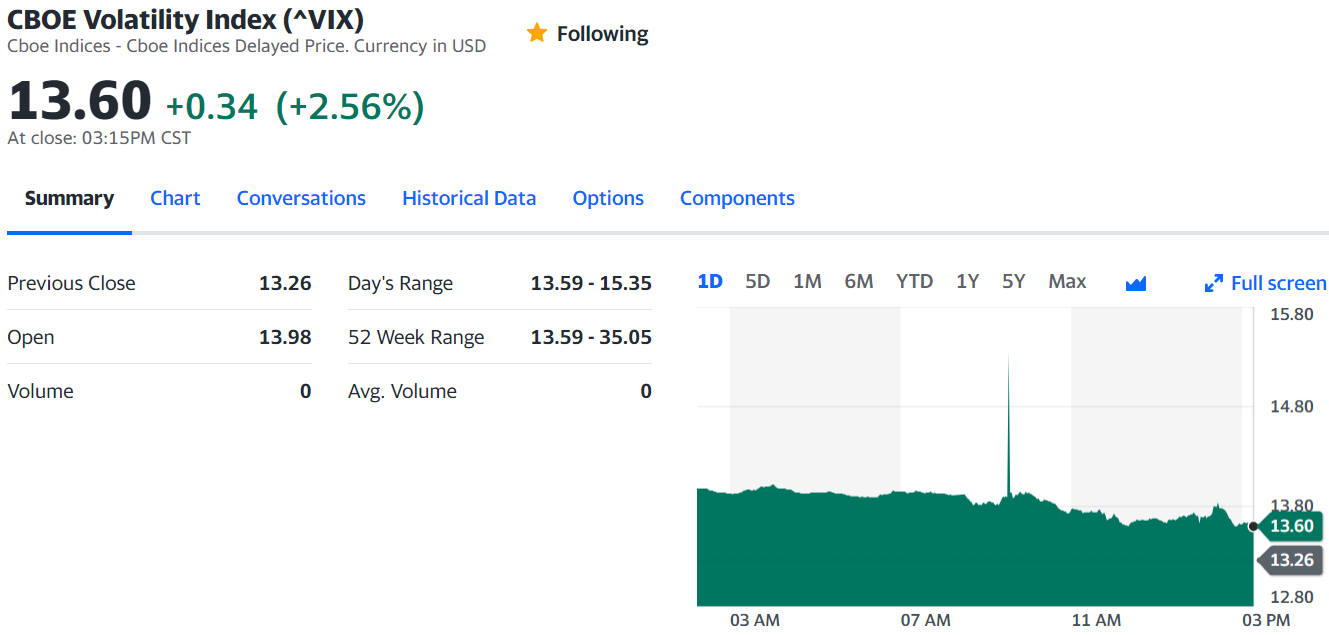Open the Components tab
The width and height of the screenshot is (1329, 635).
pyautogui.click(x=737, y=198)
